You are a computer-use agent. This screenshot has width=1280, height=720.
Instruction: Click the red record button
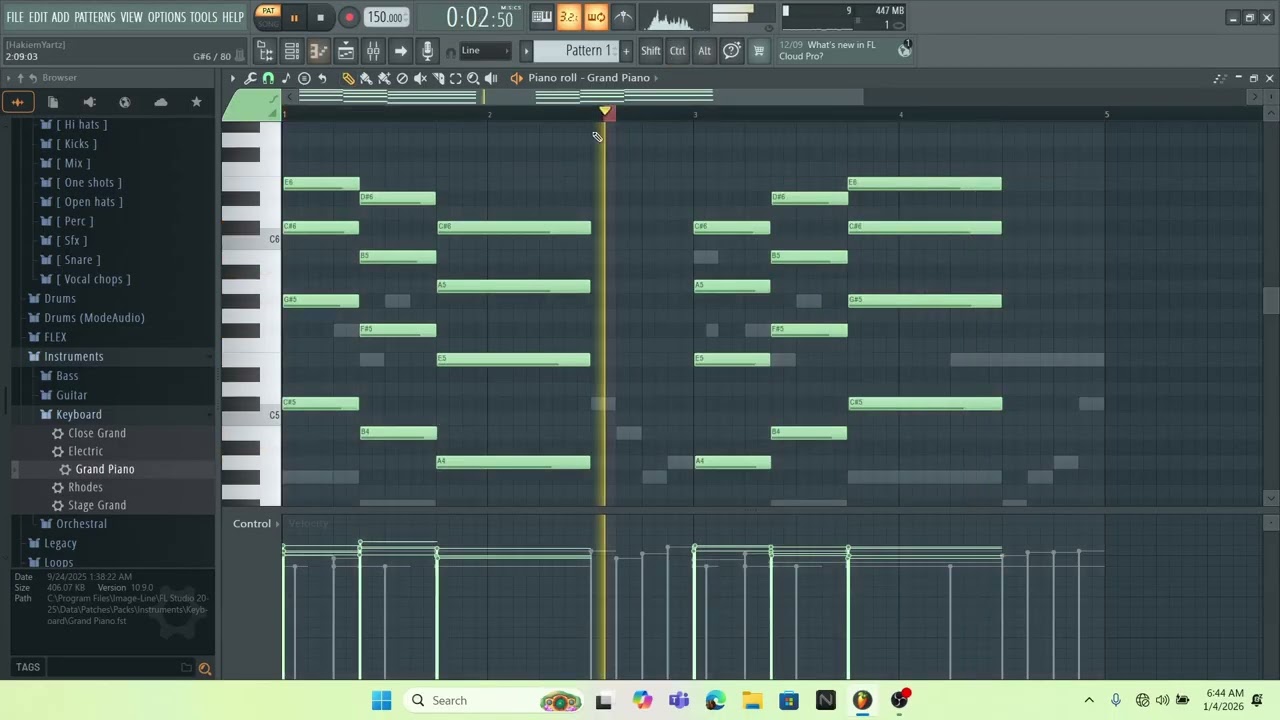tap(348, 17)
